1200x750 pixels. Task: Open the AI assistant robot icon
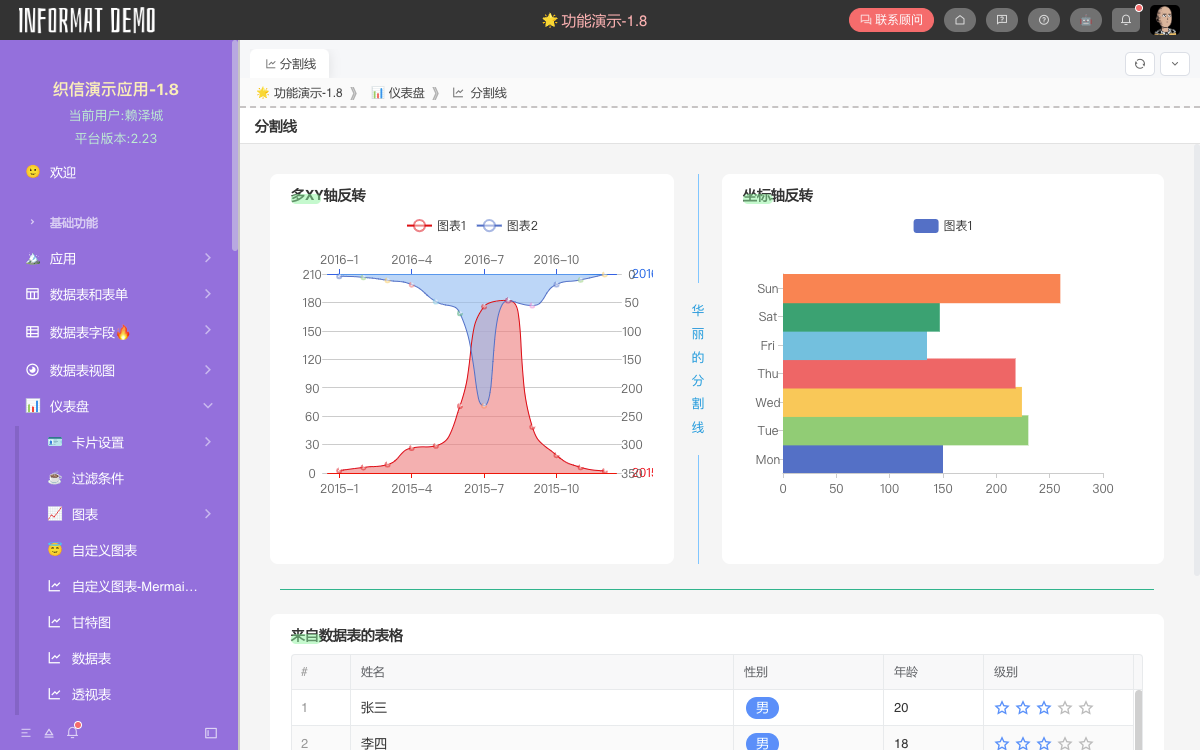point(1086,20)
